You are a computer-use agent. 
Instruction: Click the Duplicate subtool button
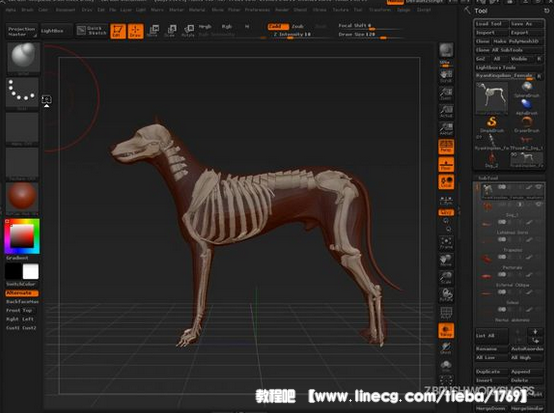[x=491, y=372]
